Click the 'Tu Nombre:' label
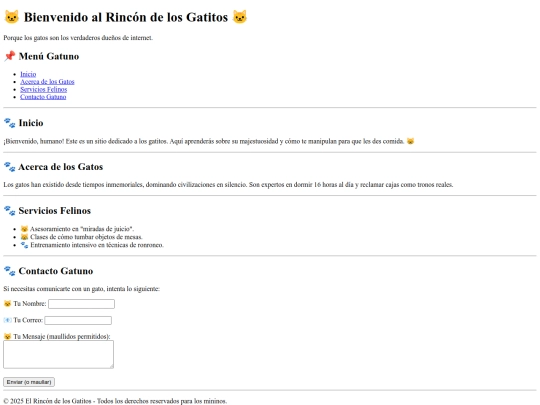Viewport: 540px width, 405px height. (x=30, y=304)
